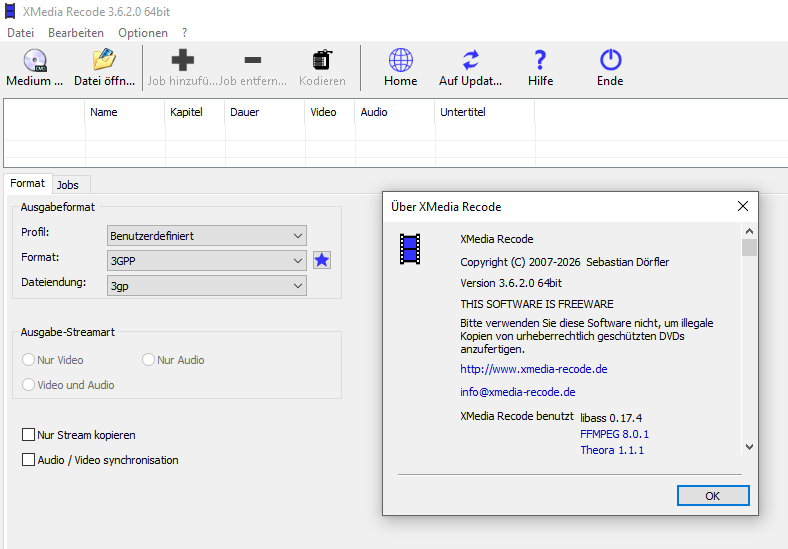Open the xmedia-recode.de website link
This screenshot has width=788, height=549.
coord(534,369)
